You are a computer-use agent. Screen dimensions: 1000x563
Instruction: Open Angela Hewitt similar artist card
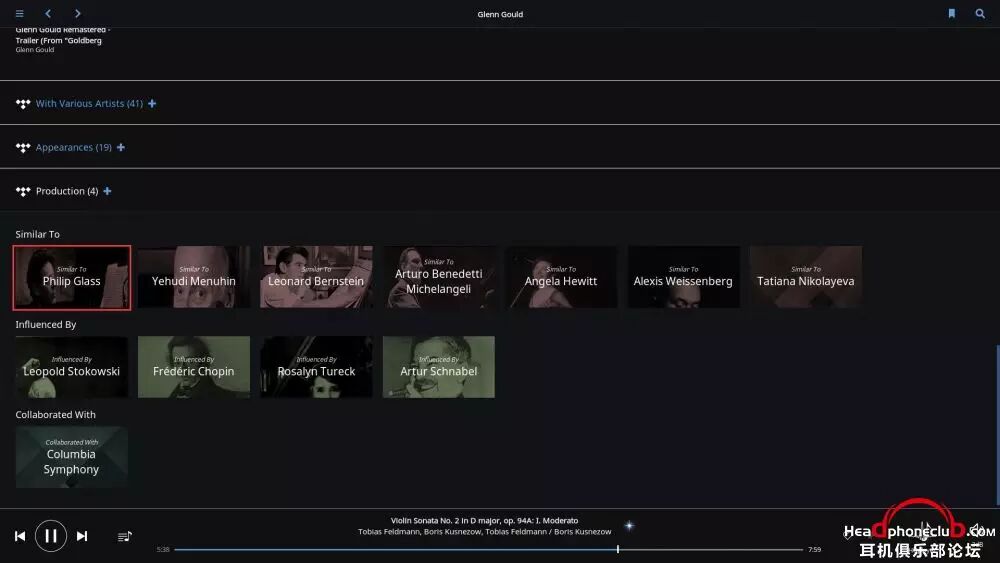[561, 277]
